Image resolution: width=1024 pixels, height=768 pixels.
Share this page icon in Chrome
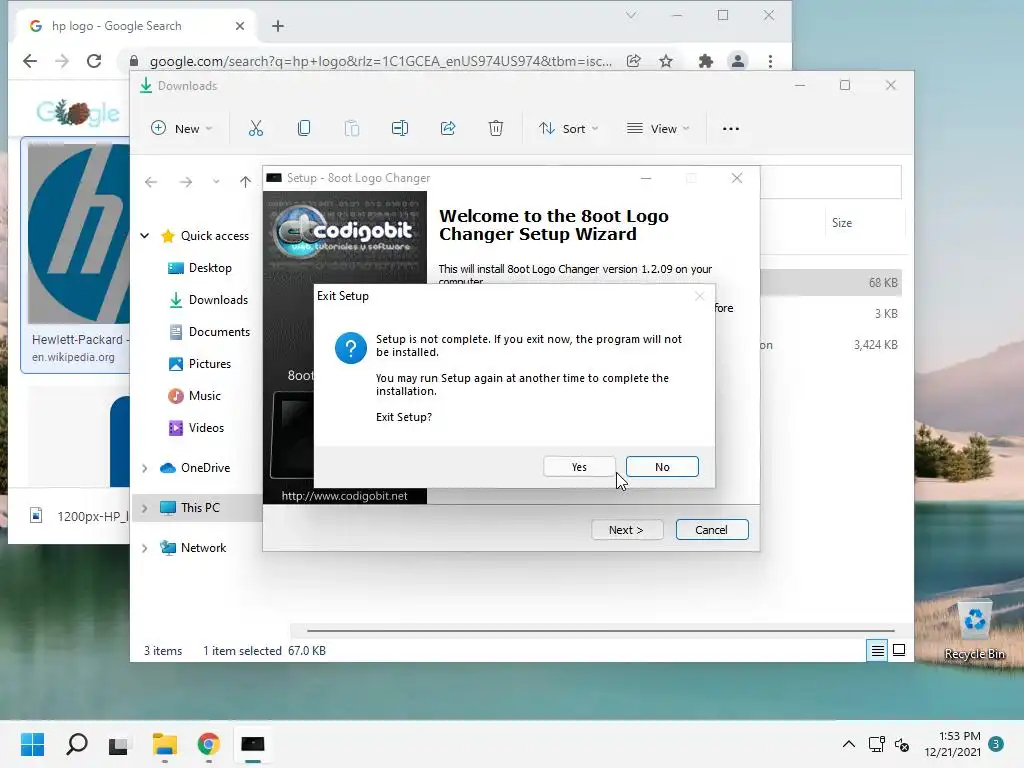click(633, 61)
